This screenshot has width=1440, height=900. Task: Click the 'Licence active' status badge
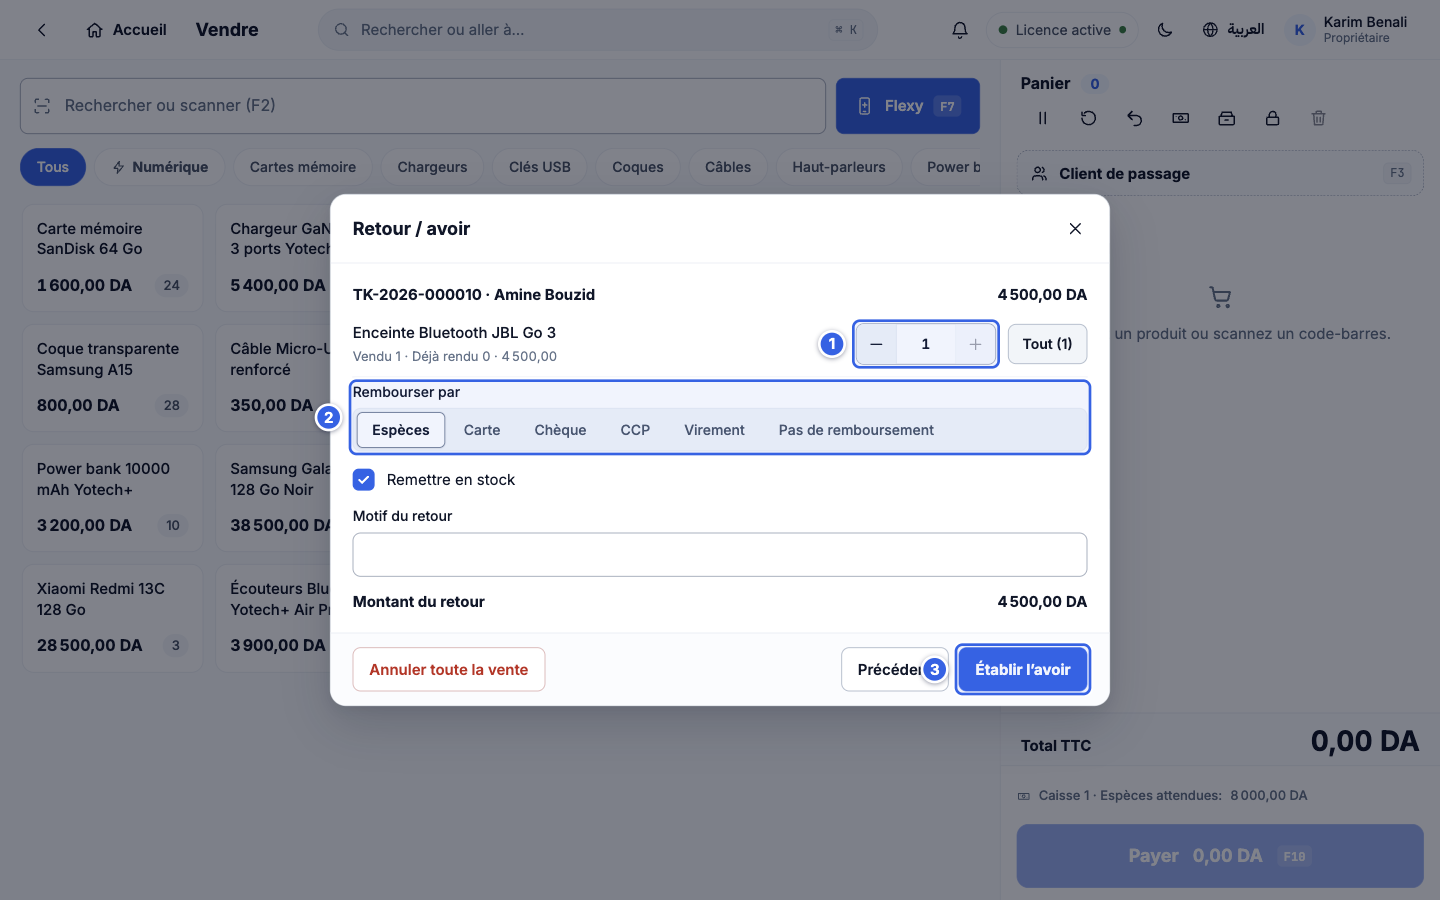pos(1062,30)
